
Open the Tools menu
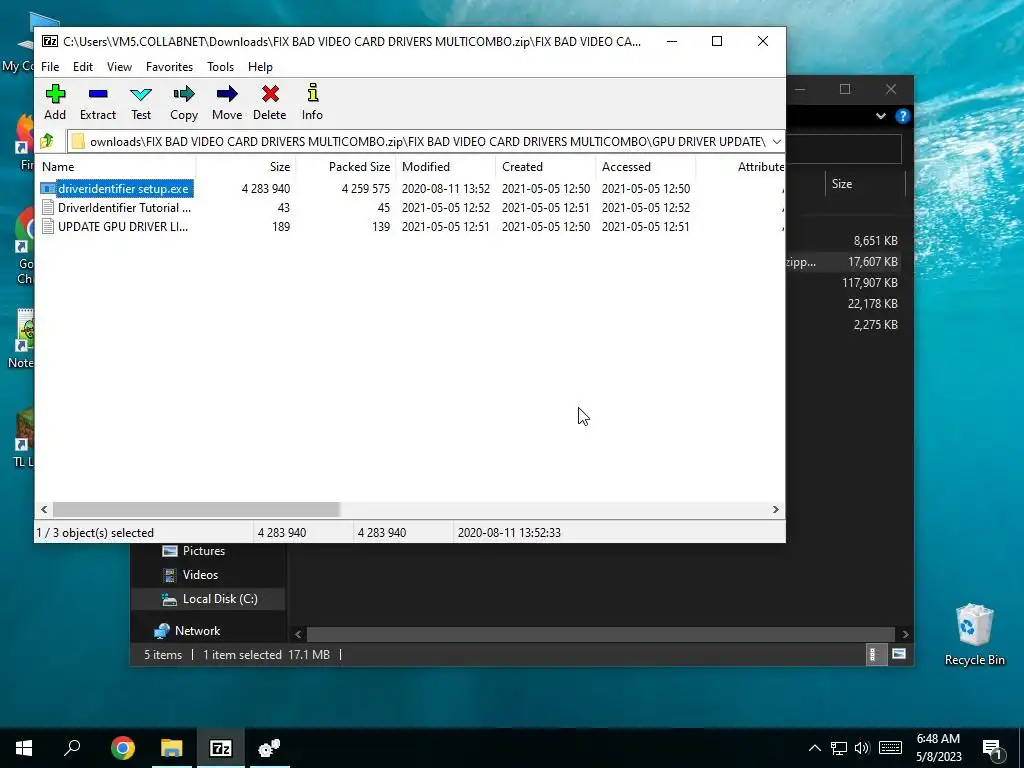(x=220, y=67)
